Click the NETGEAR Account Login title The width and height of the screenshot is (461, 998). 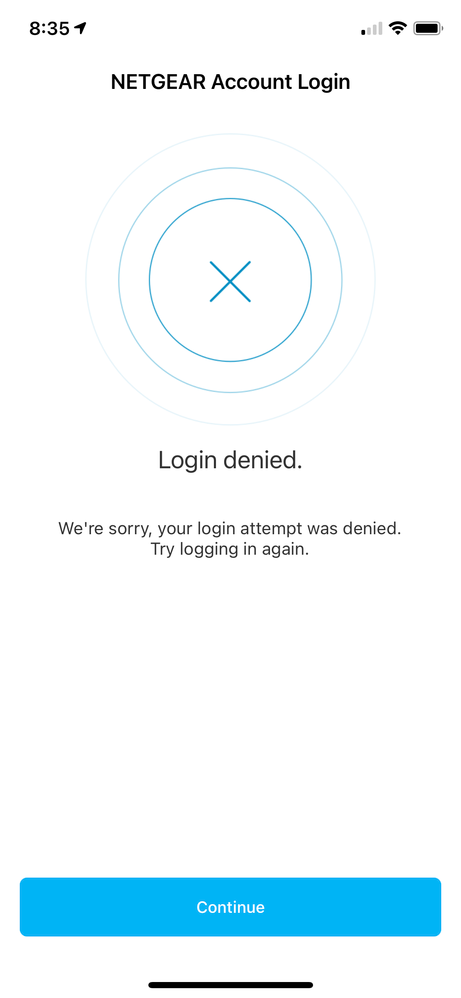[x=230, y=82]
